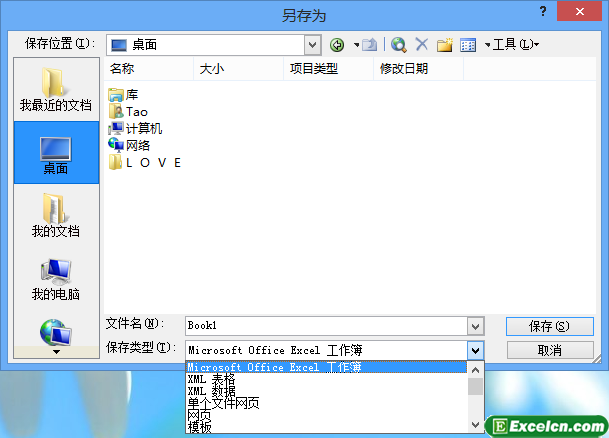Screen dimensions: 609x438
Task: Change the Views layout icon
Action: pyautogui.click(x=468, y=45)
